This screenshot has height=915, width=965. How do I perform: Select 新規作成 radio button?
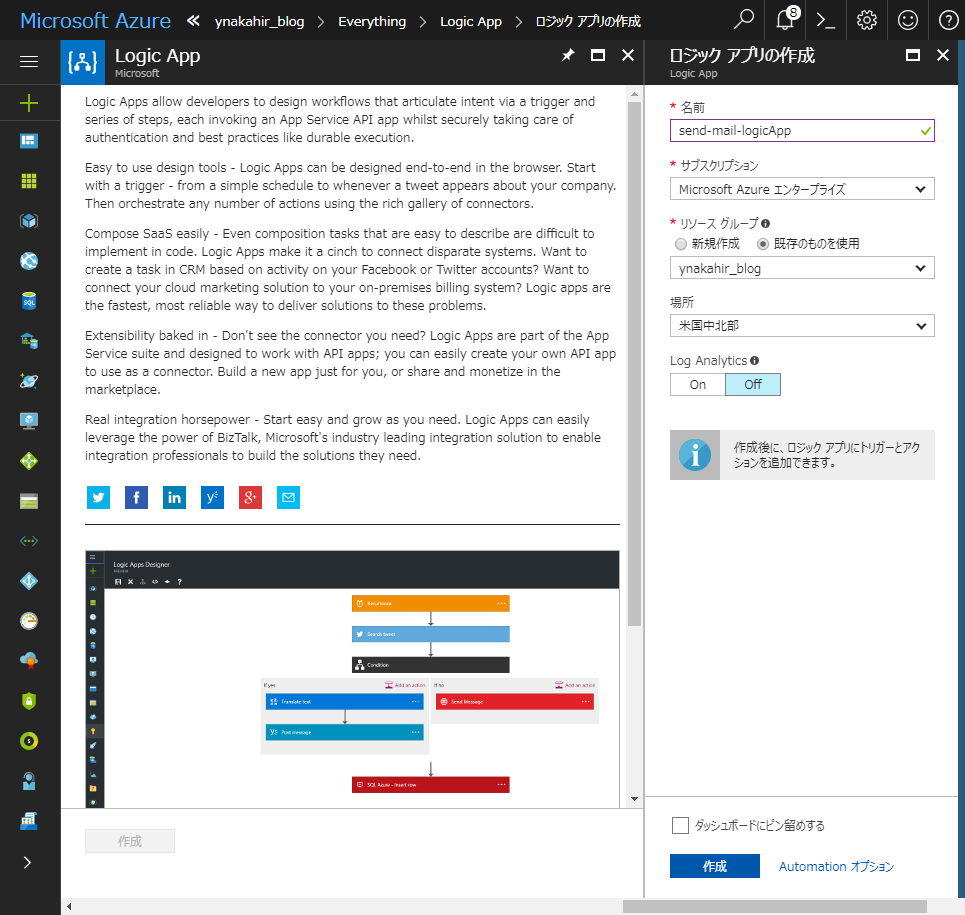click(681, 244)
